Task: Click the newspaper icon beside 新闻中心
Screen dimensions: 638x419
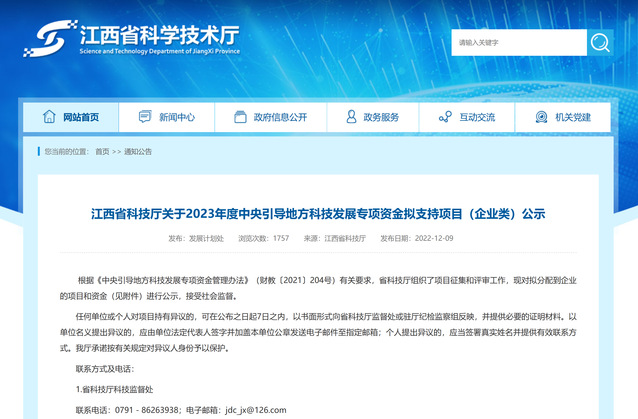Action: click(x=144, y=117)
